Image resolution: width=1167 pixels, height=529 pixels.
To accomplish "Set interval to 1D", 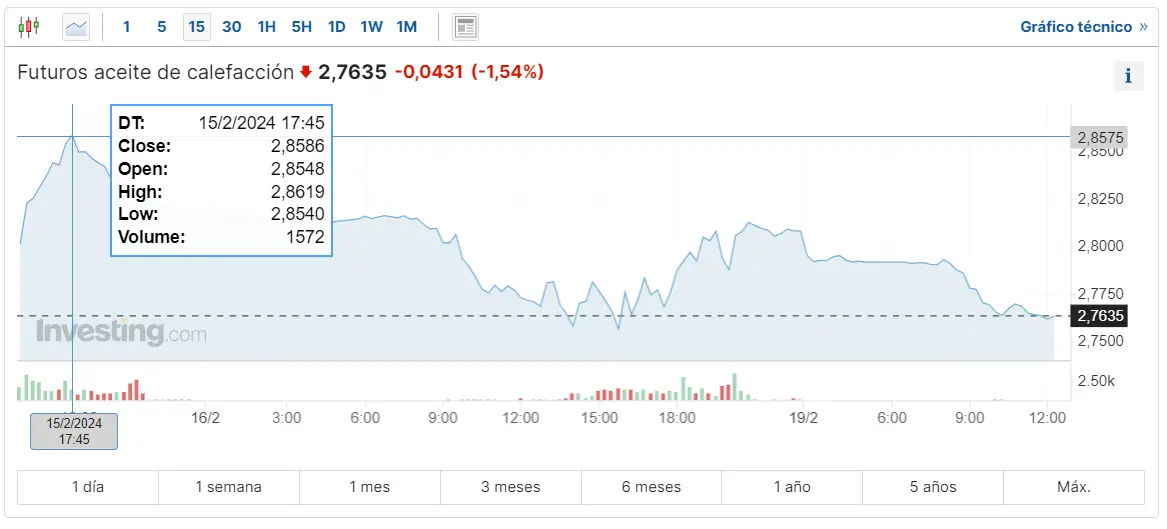I will (337, 27).
